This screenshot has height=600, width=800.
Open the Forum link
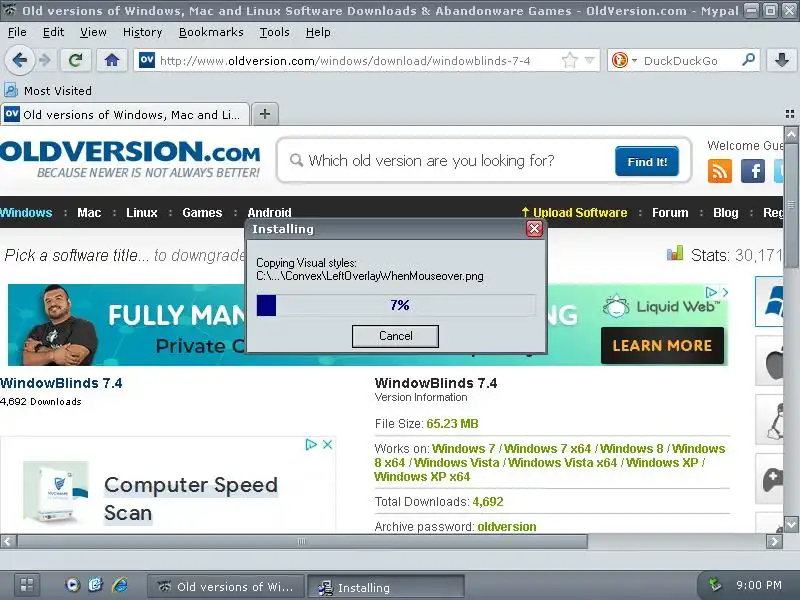670,212
